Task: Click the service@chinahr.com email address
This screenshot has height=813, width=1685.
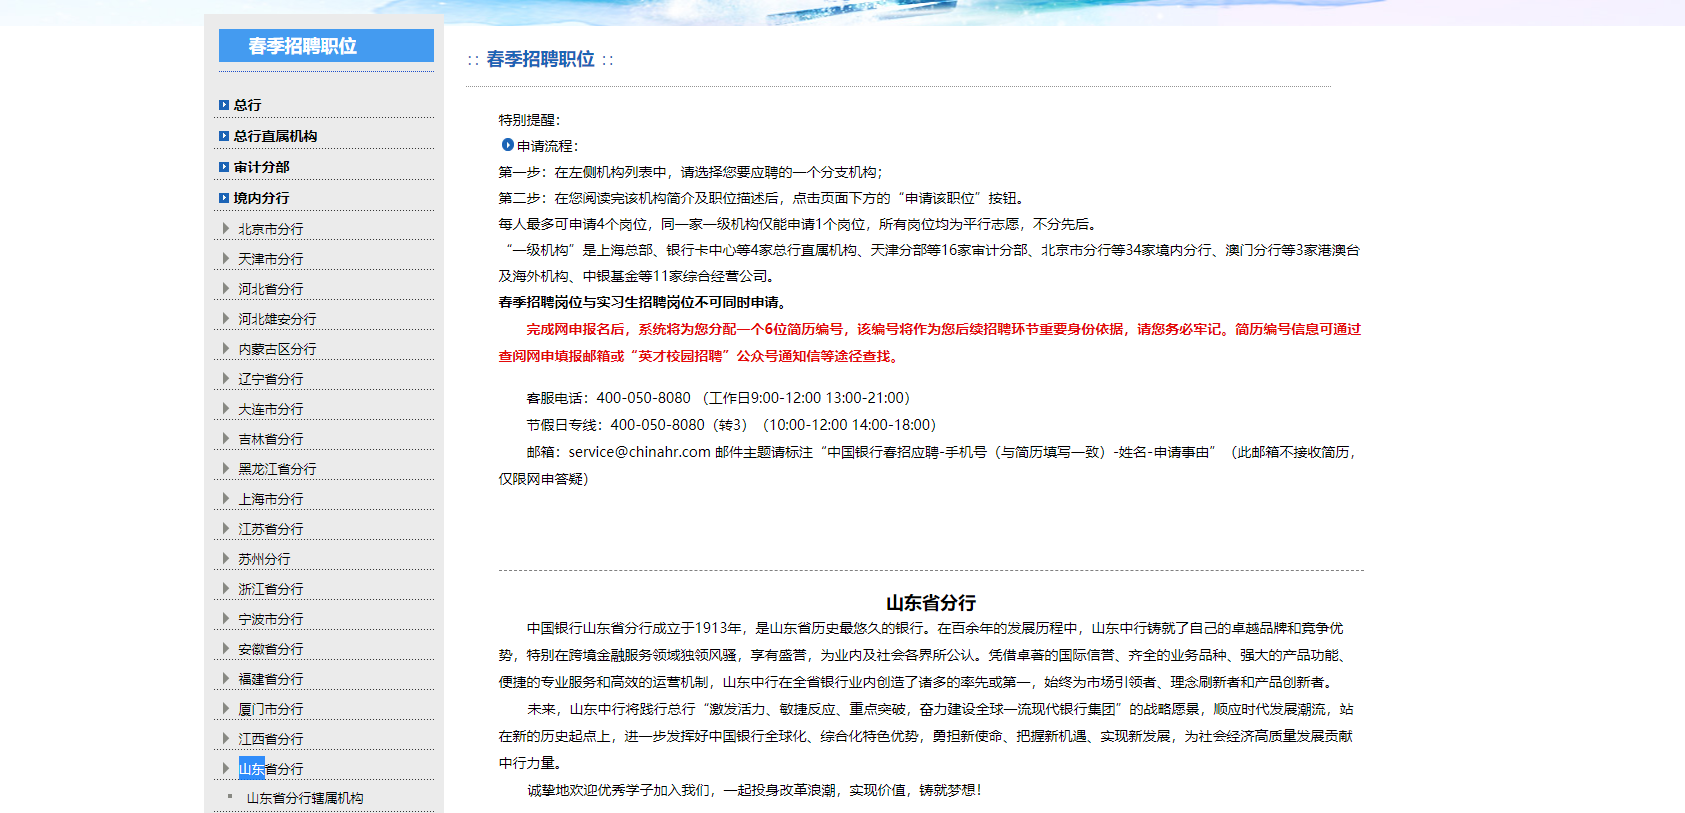Action: 640,452
